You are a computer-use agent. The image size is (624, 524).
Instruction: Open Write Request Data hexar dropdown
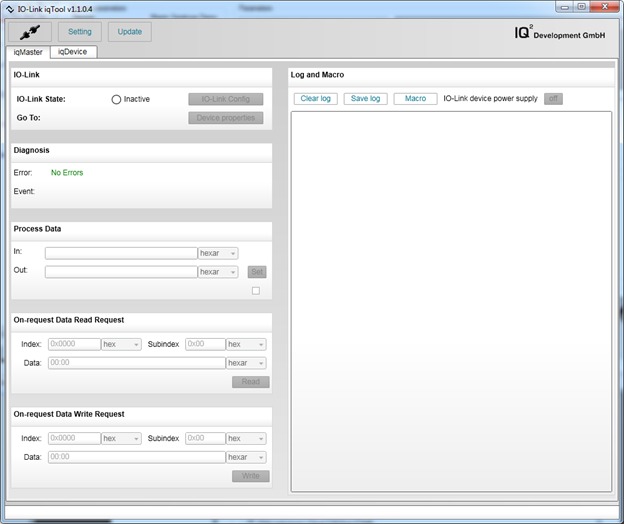(246, 457)
